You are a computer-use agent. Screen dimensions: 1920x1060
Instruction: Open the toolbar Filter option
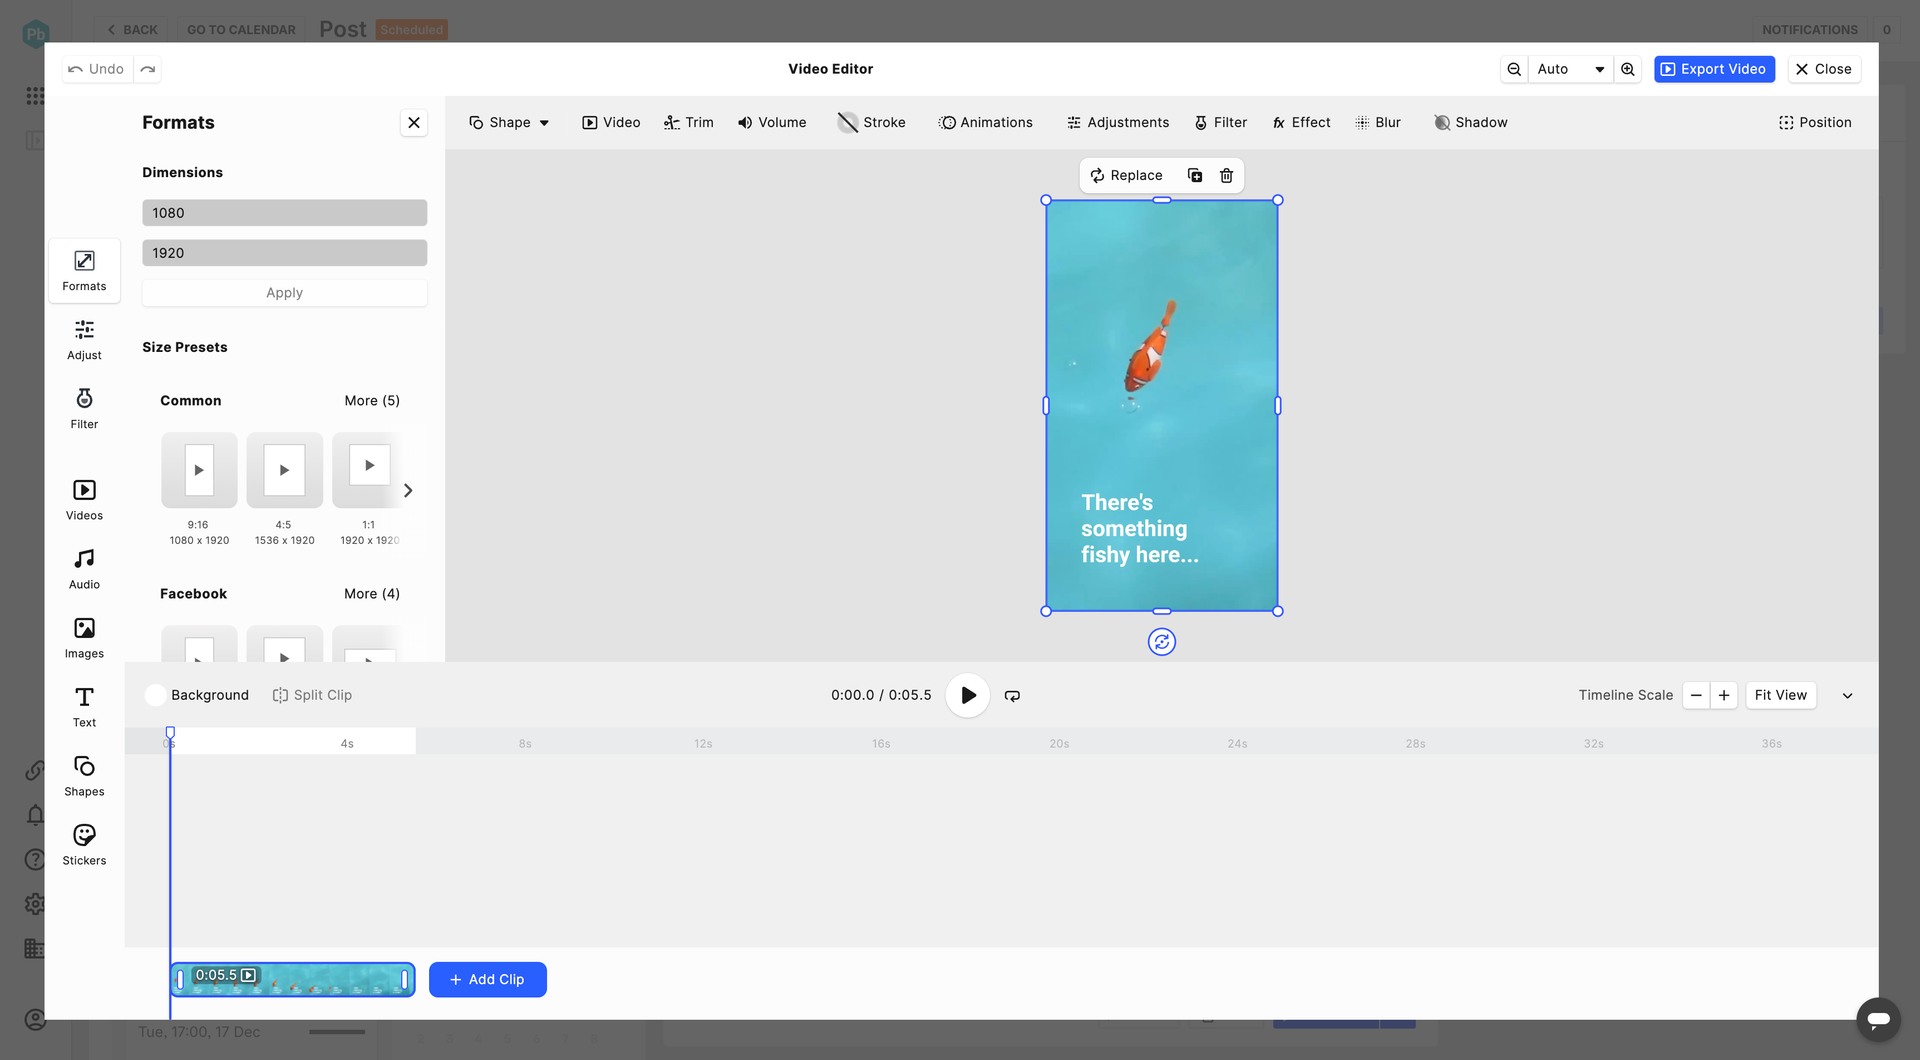[1221, 123]
